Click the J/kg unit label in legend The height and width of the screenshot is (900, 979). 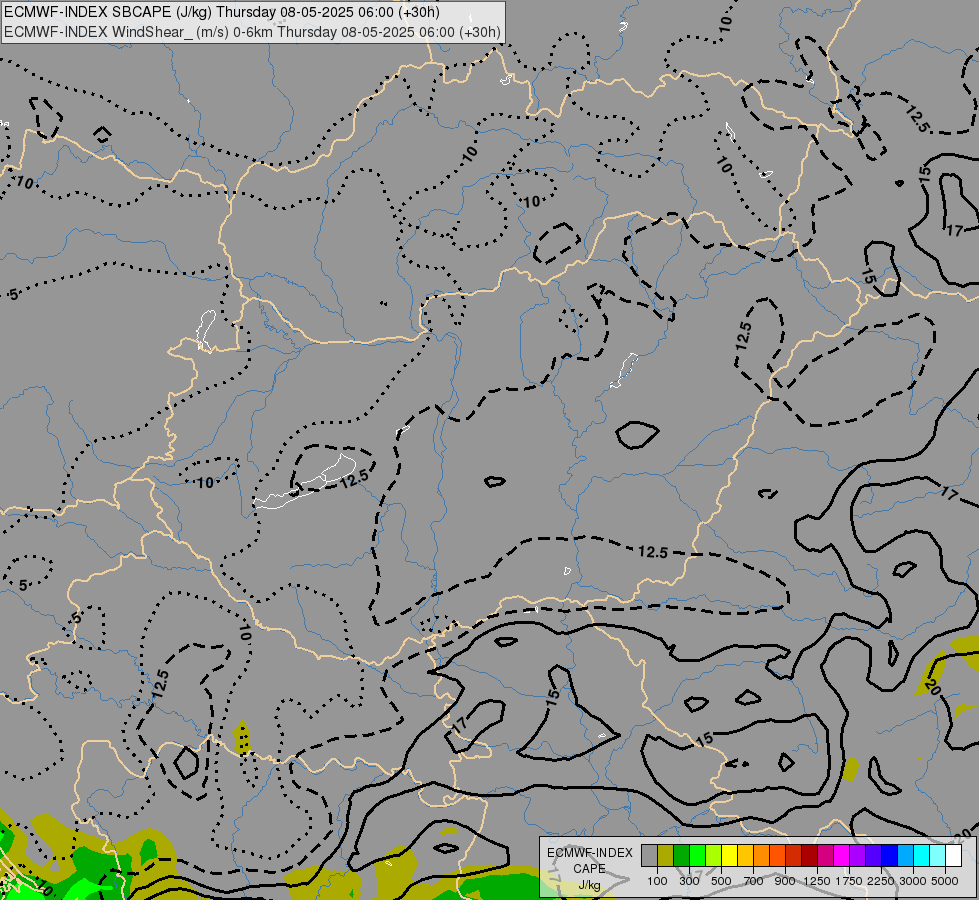pyautogui.click(x=589, y=886)
